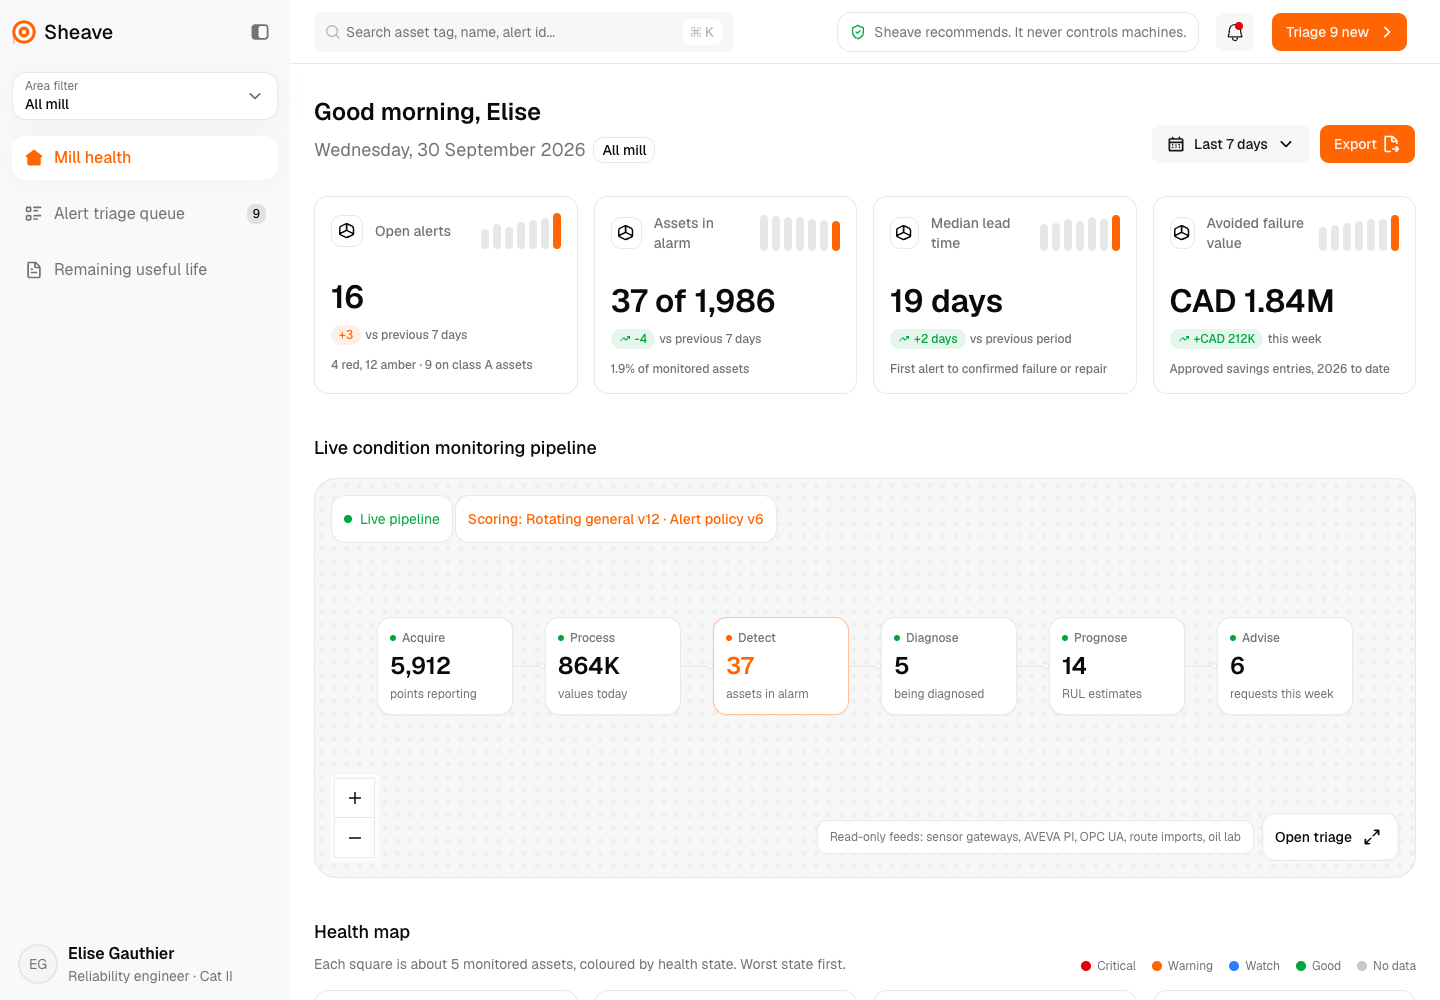Viewport: 1440px width, 1000px height.
Task: Click the EG user avatar
Action: point(38,964)
